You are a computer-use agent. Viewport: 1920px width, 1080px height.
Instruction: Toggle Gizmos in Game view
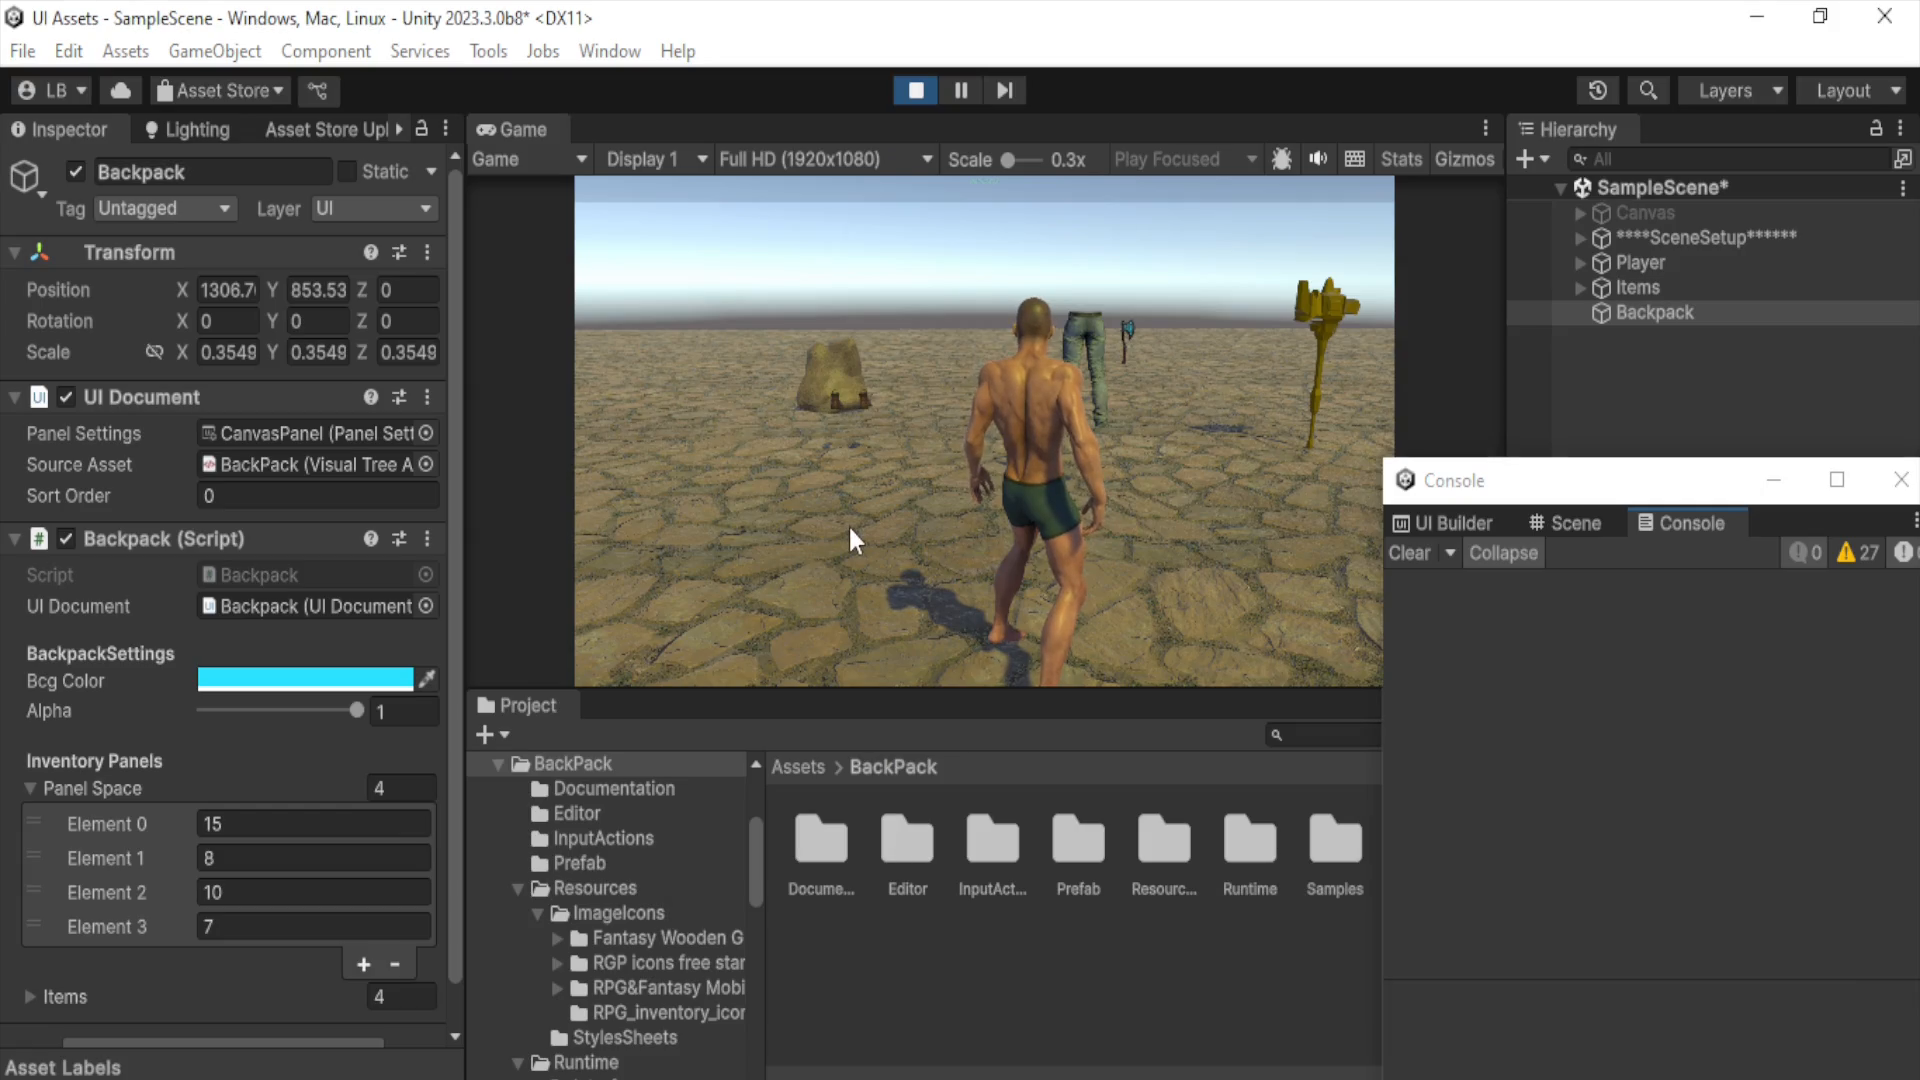[x=1464, y=159]
